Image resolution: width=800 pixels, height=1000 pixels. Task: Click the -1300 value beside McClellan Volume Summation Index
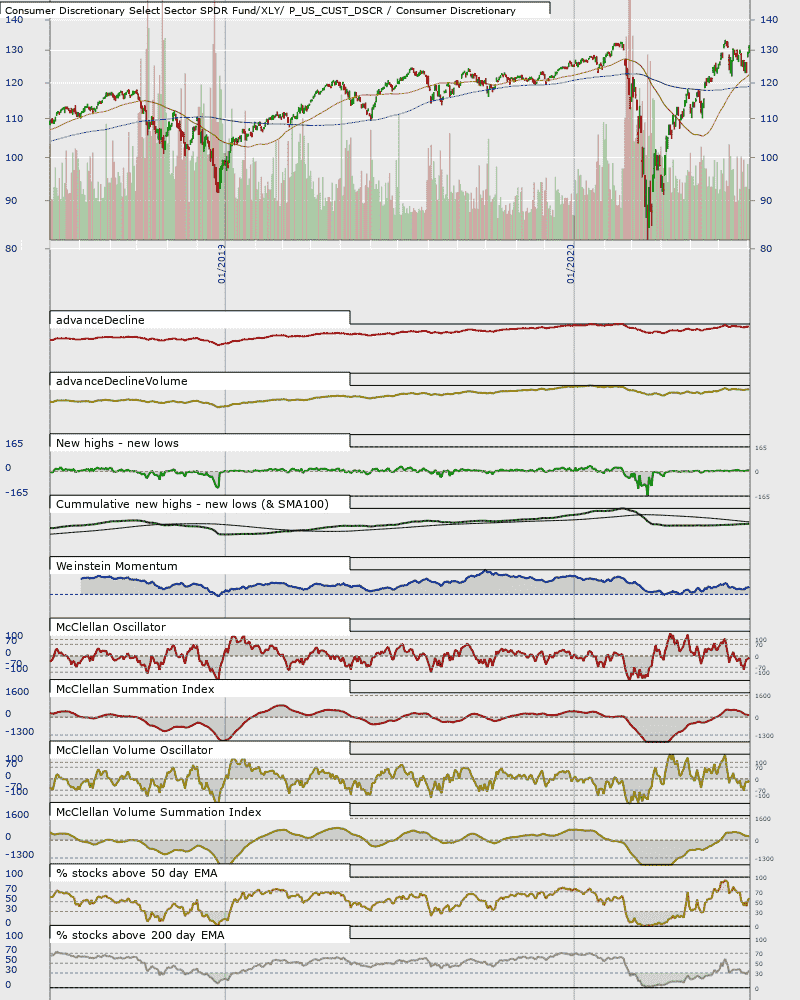20,855
